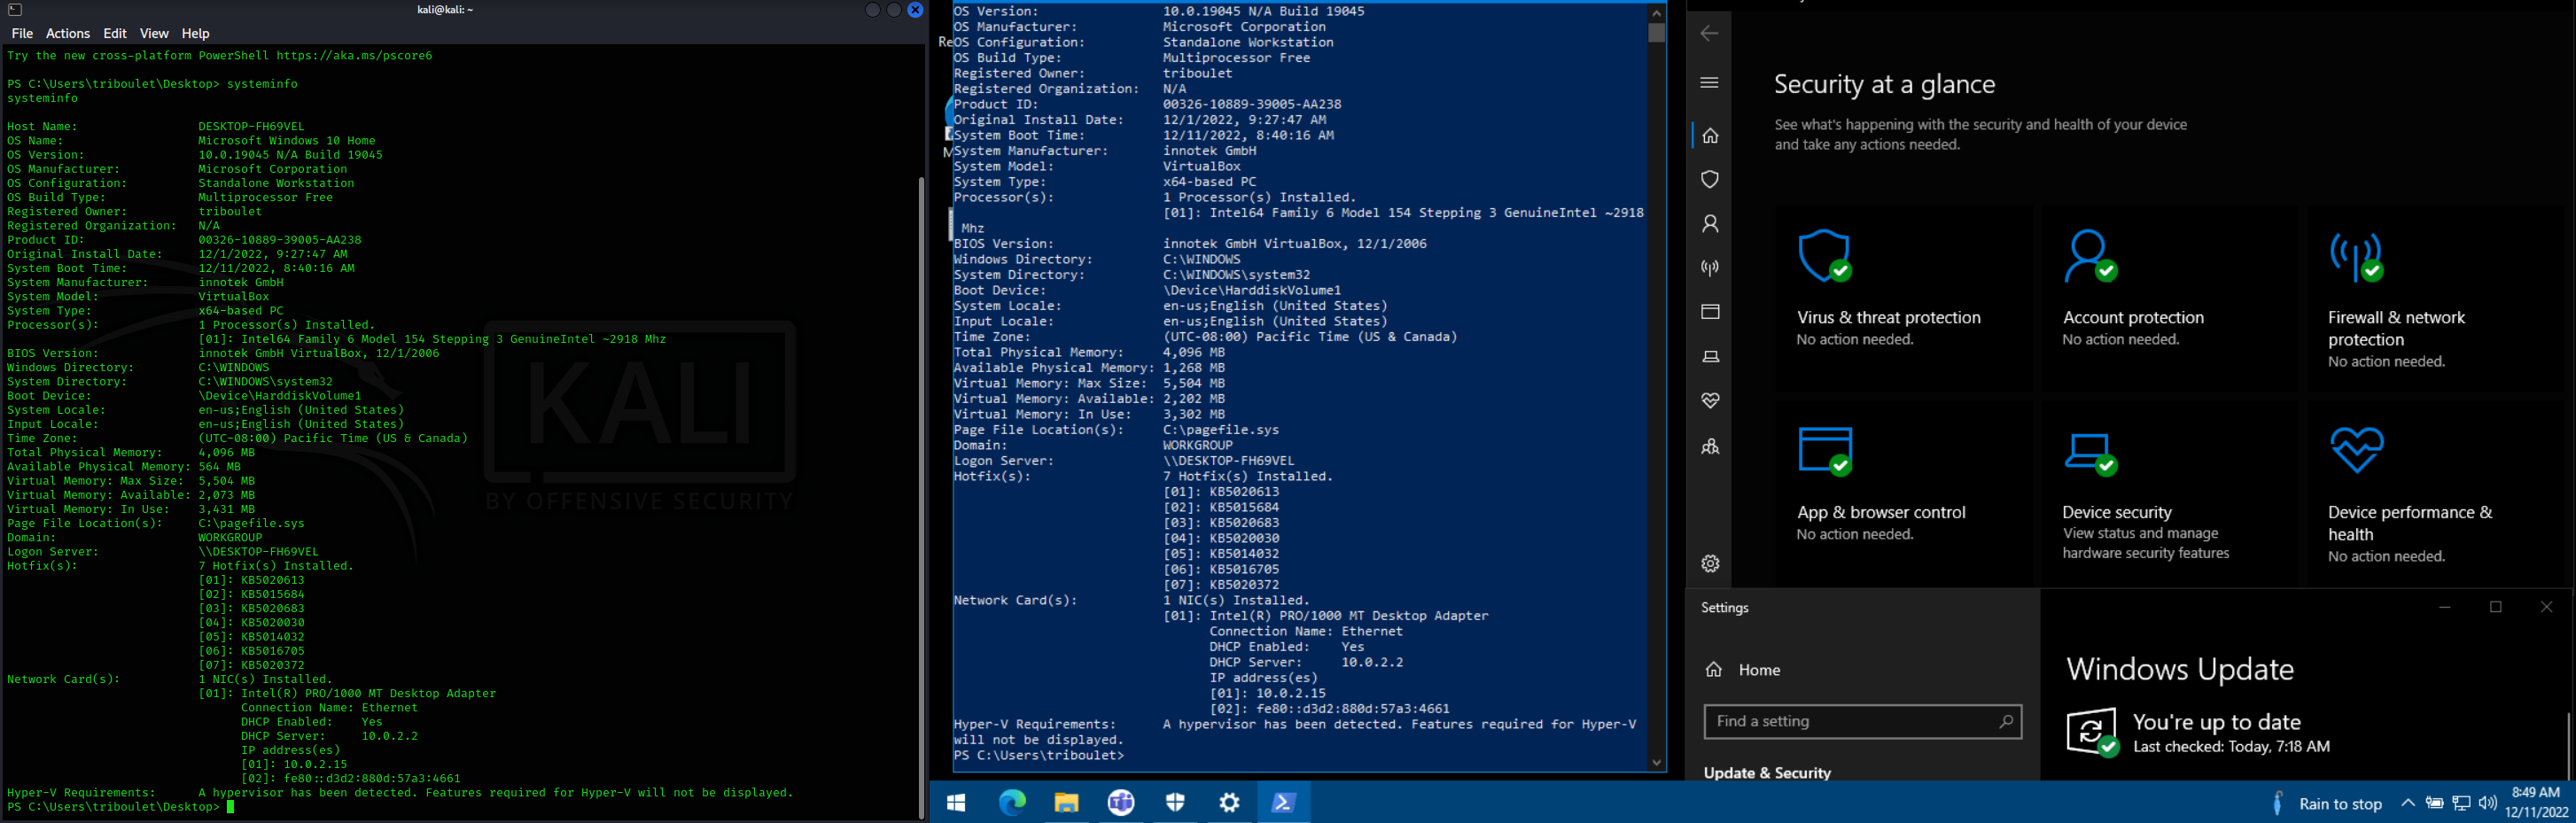Image resolution: width=2576 pixels, height=823 pixels.
Task: Select the account person icon in Security sidebar
Action: click(x=1710, y=223)
